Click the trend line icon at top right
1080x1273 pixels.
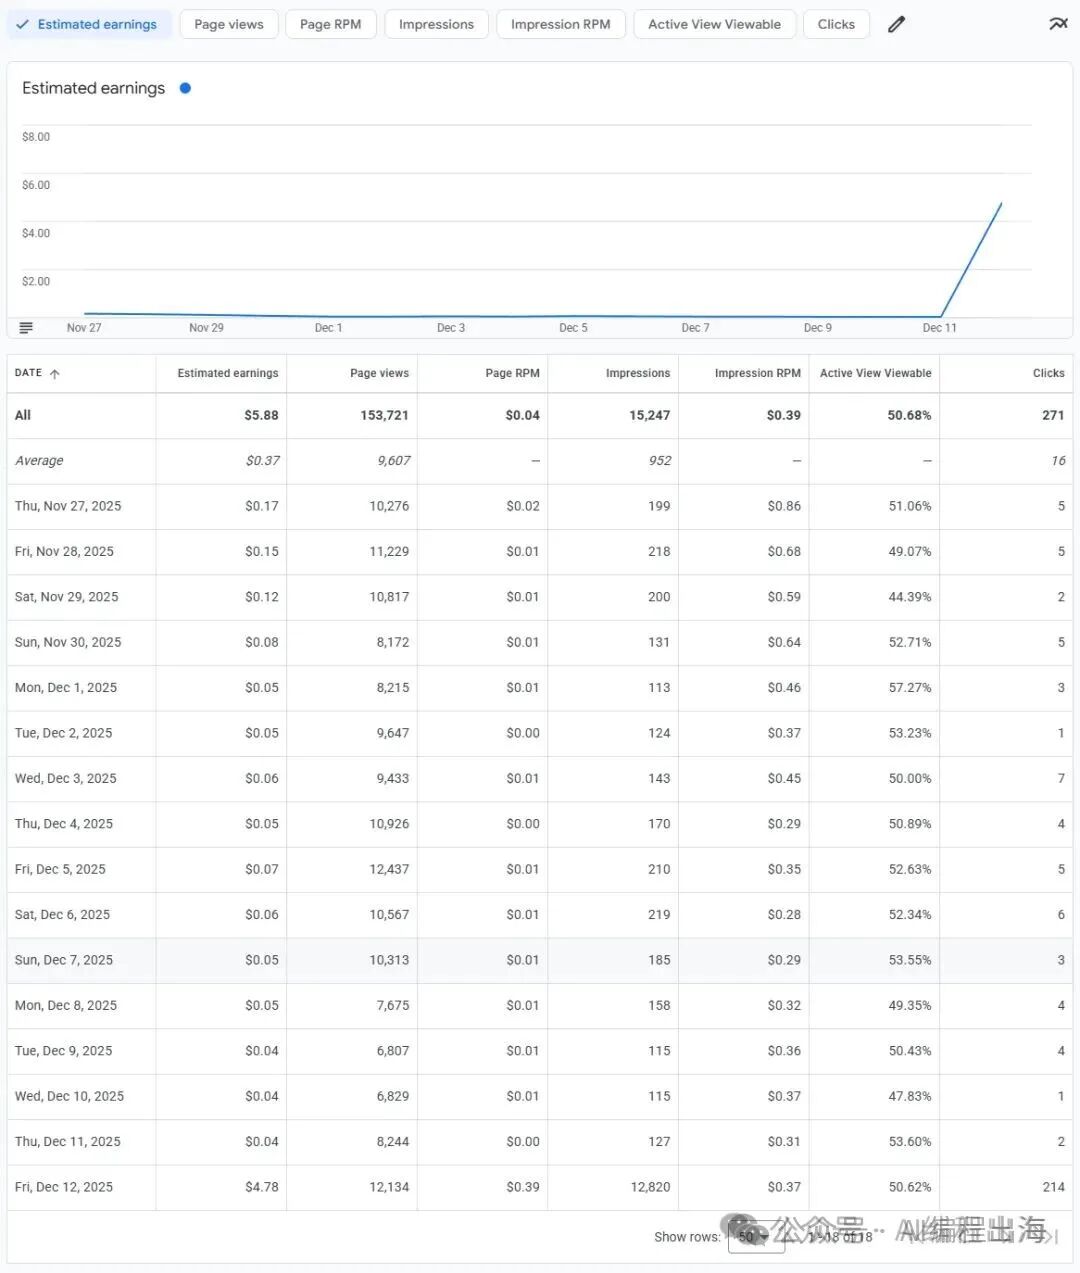point(1058,23)
